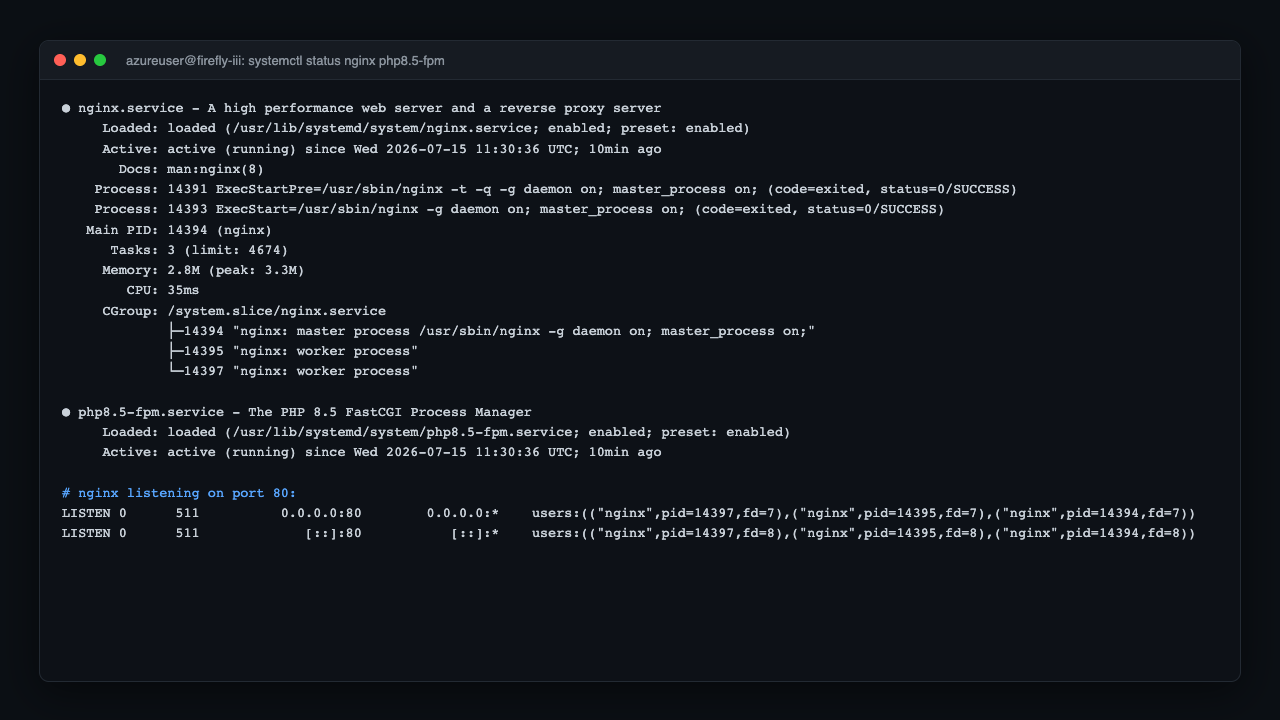Click the 'CPU: 35ms' line
The image size is (1280, 720).
point(163,290)
